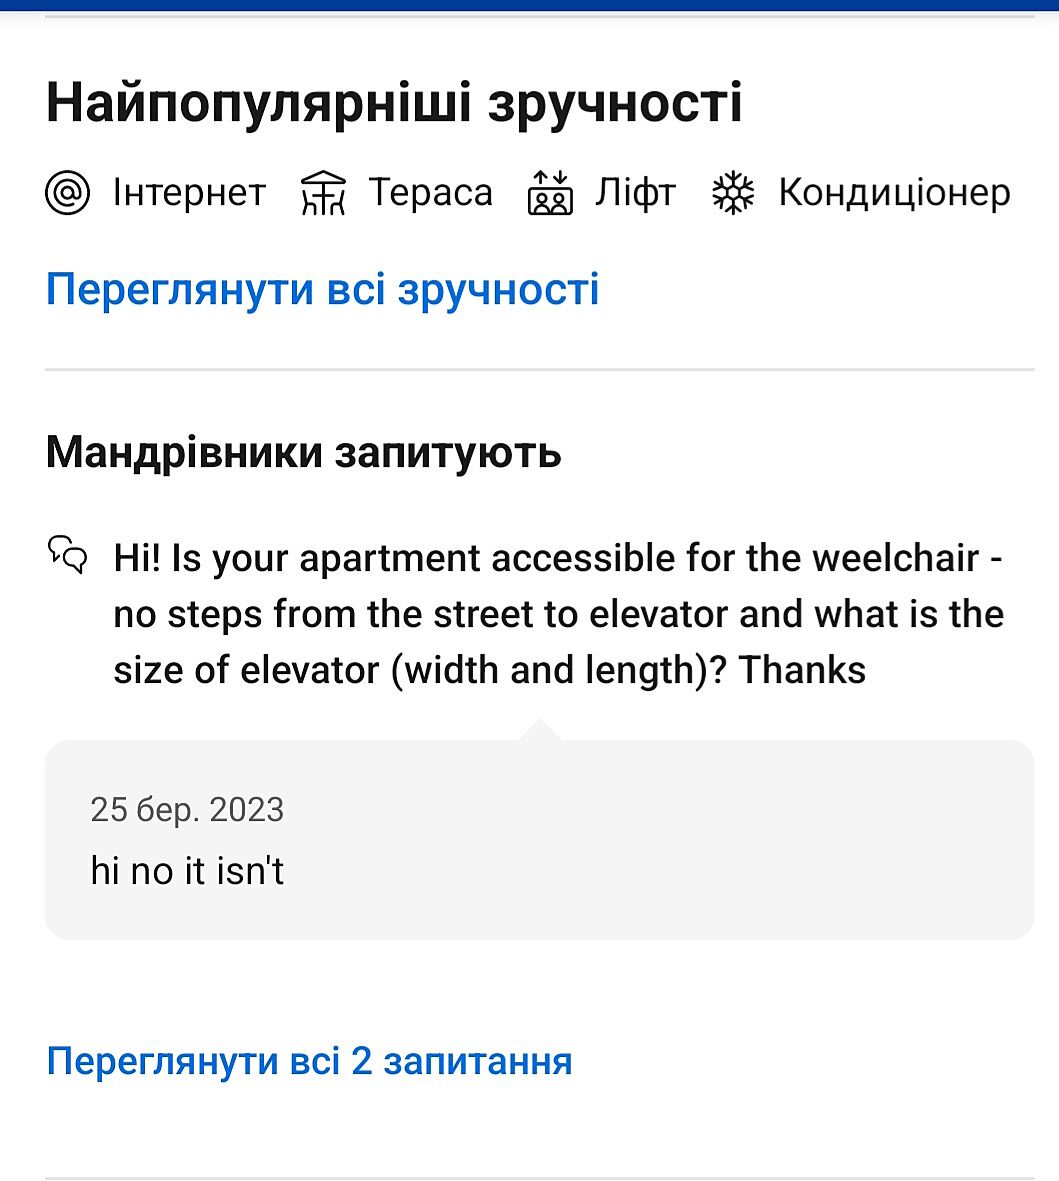The image size is (1059, 1181).
Task: Select the Інтернет amenity label
Action: pyautogui.click(x=189, y=192)
